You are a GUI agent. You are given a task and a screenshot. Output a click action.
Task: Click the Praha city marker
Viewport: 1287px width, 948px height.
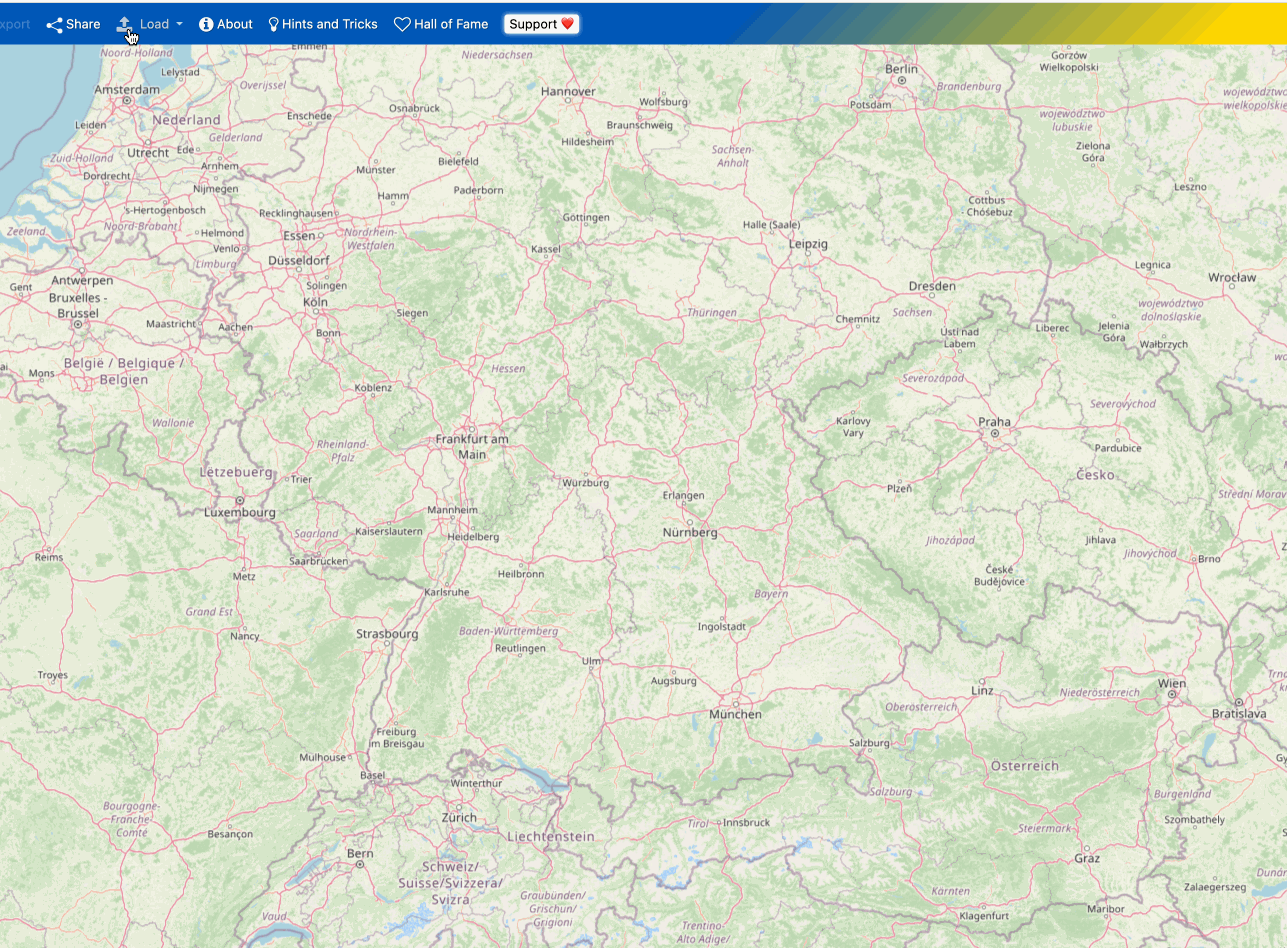point(994,434)
